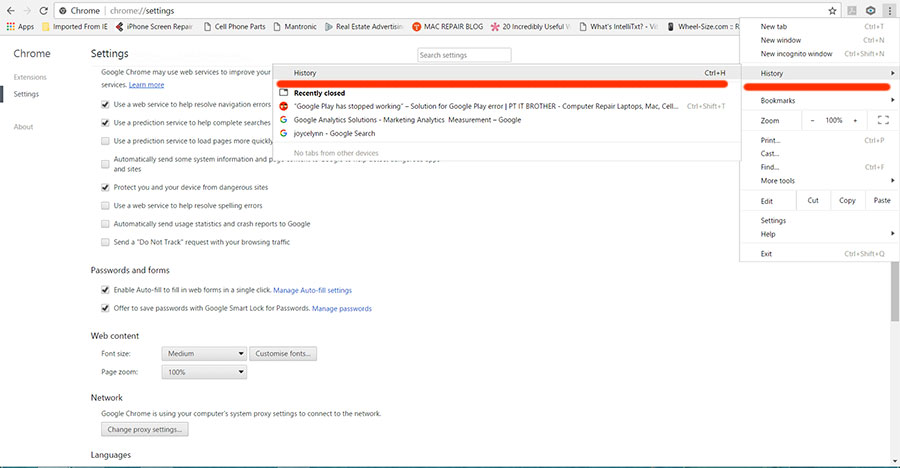The height and width of the screenshot is (468, 900).
Task: Open the Learn more link
Action: [146, 84]
